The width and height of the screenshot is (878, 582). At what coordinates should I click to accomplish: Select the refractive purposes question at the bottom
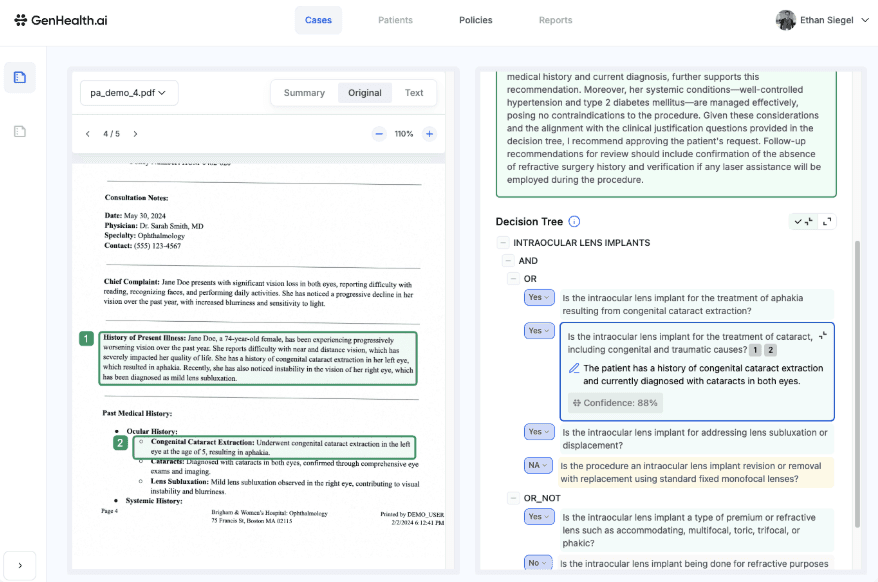(696, 564)
